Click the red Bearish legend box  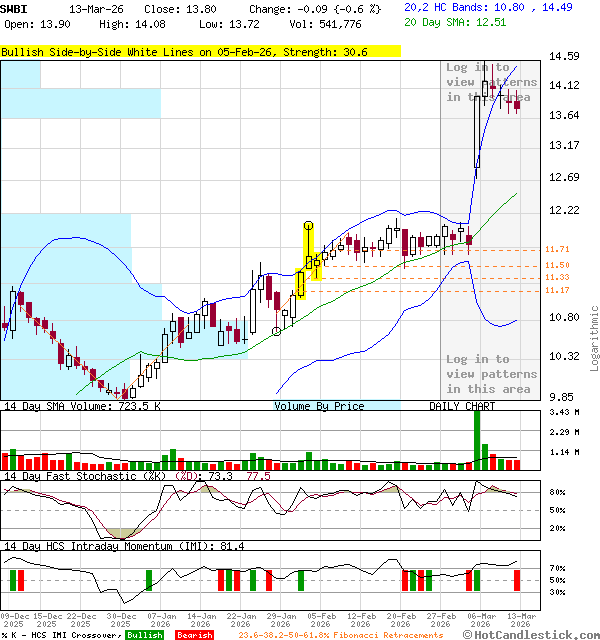(x=194, y=635)
